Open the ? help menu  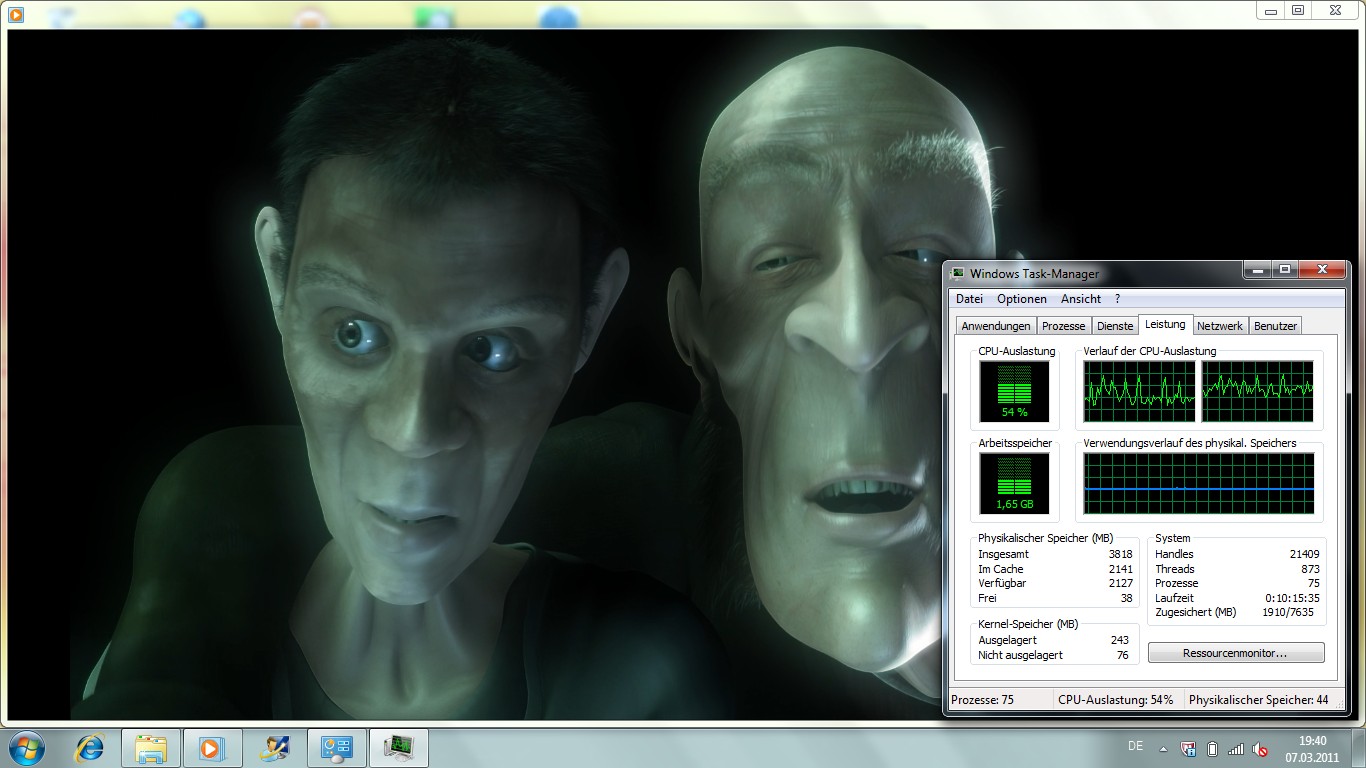click(x=1117, y=299)
